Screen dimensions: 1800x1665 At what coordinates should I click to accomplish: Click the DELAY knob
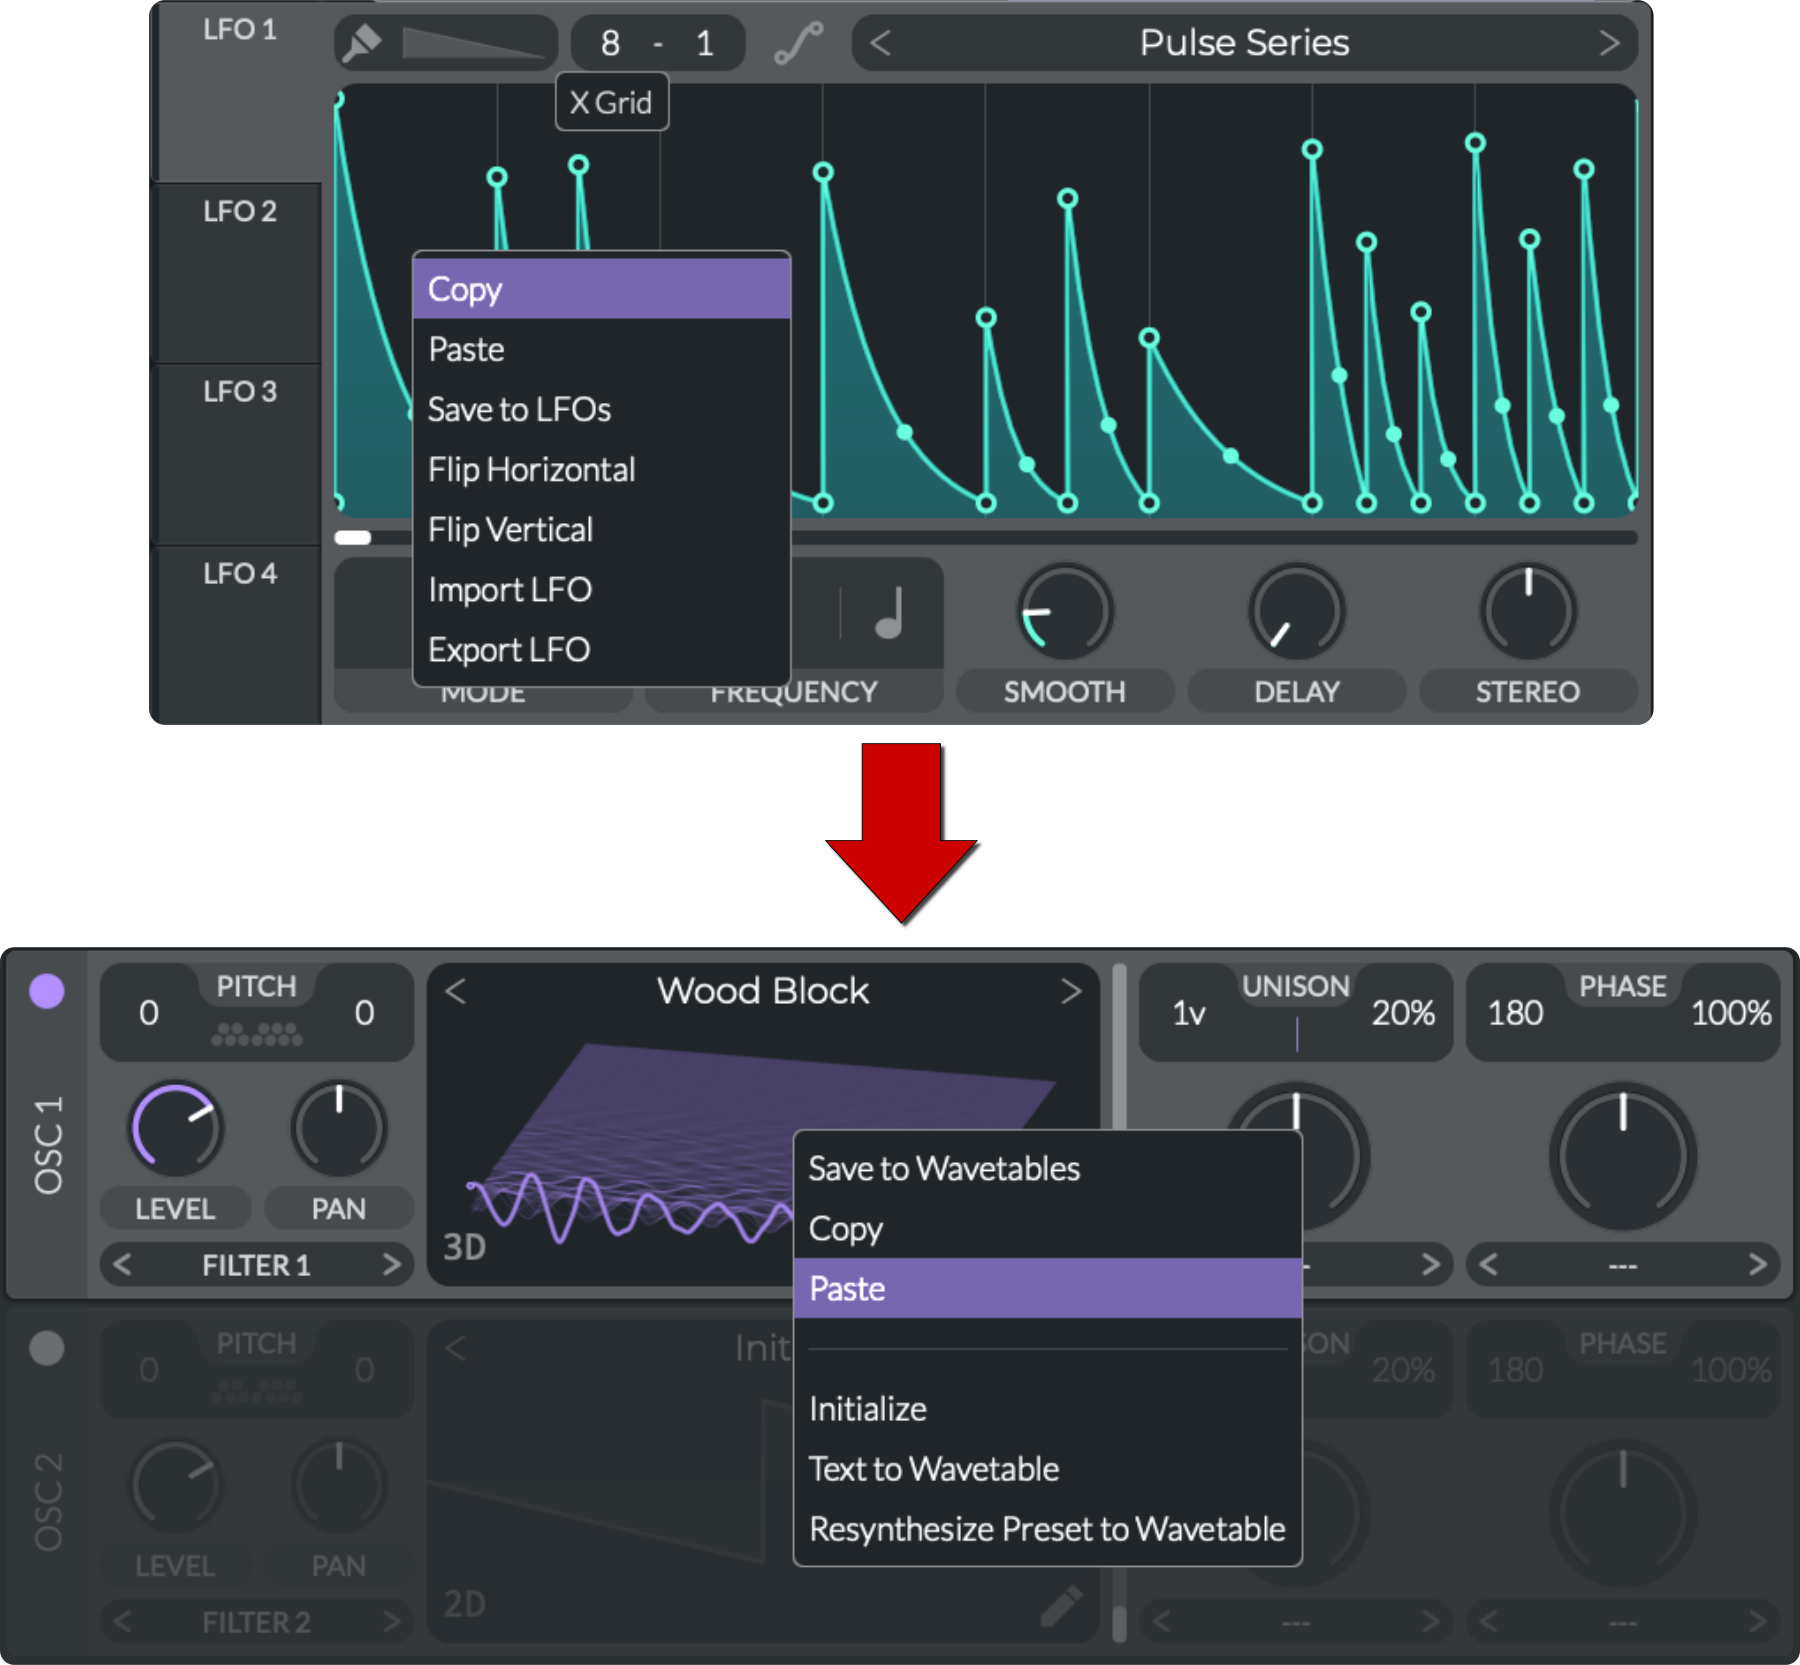point(1297,612)
